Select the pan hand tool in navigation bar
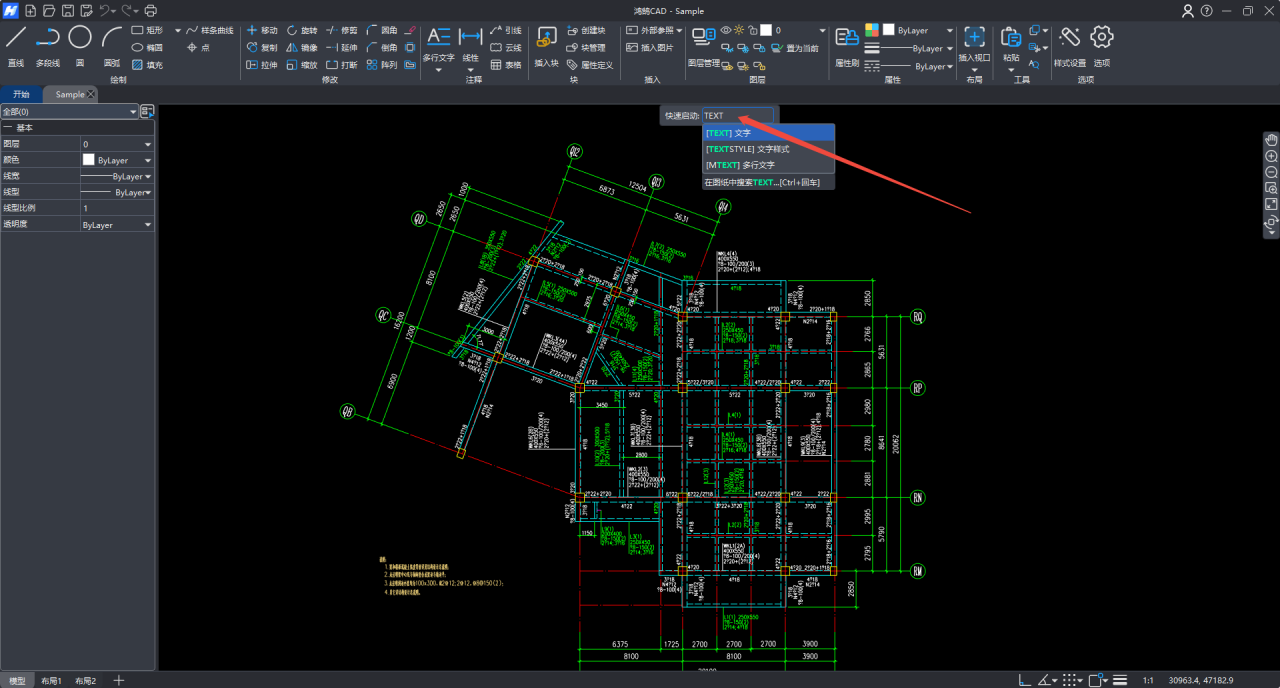The image size is (1280, 688). click(1271, 139)
